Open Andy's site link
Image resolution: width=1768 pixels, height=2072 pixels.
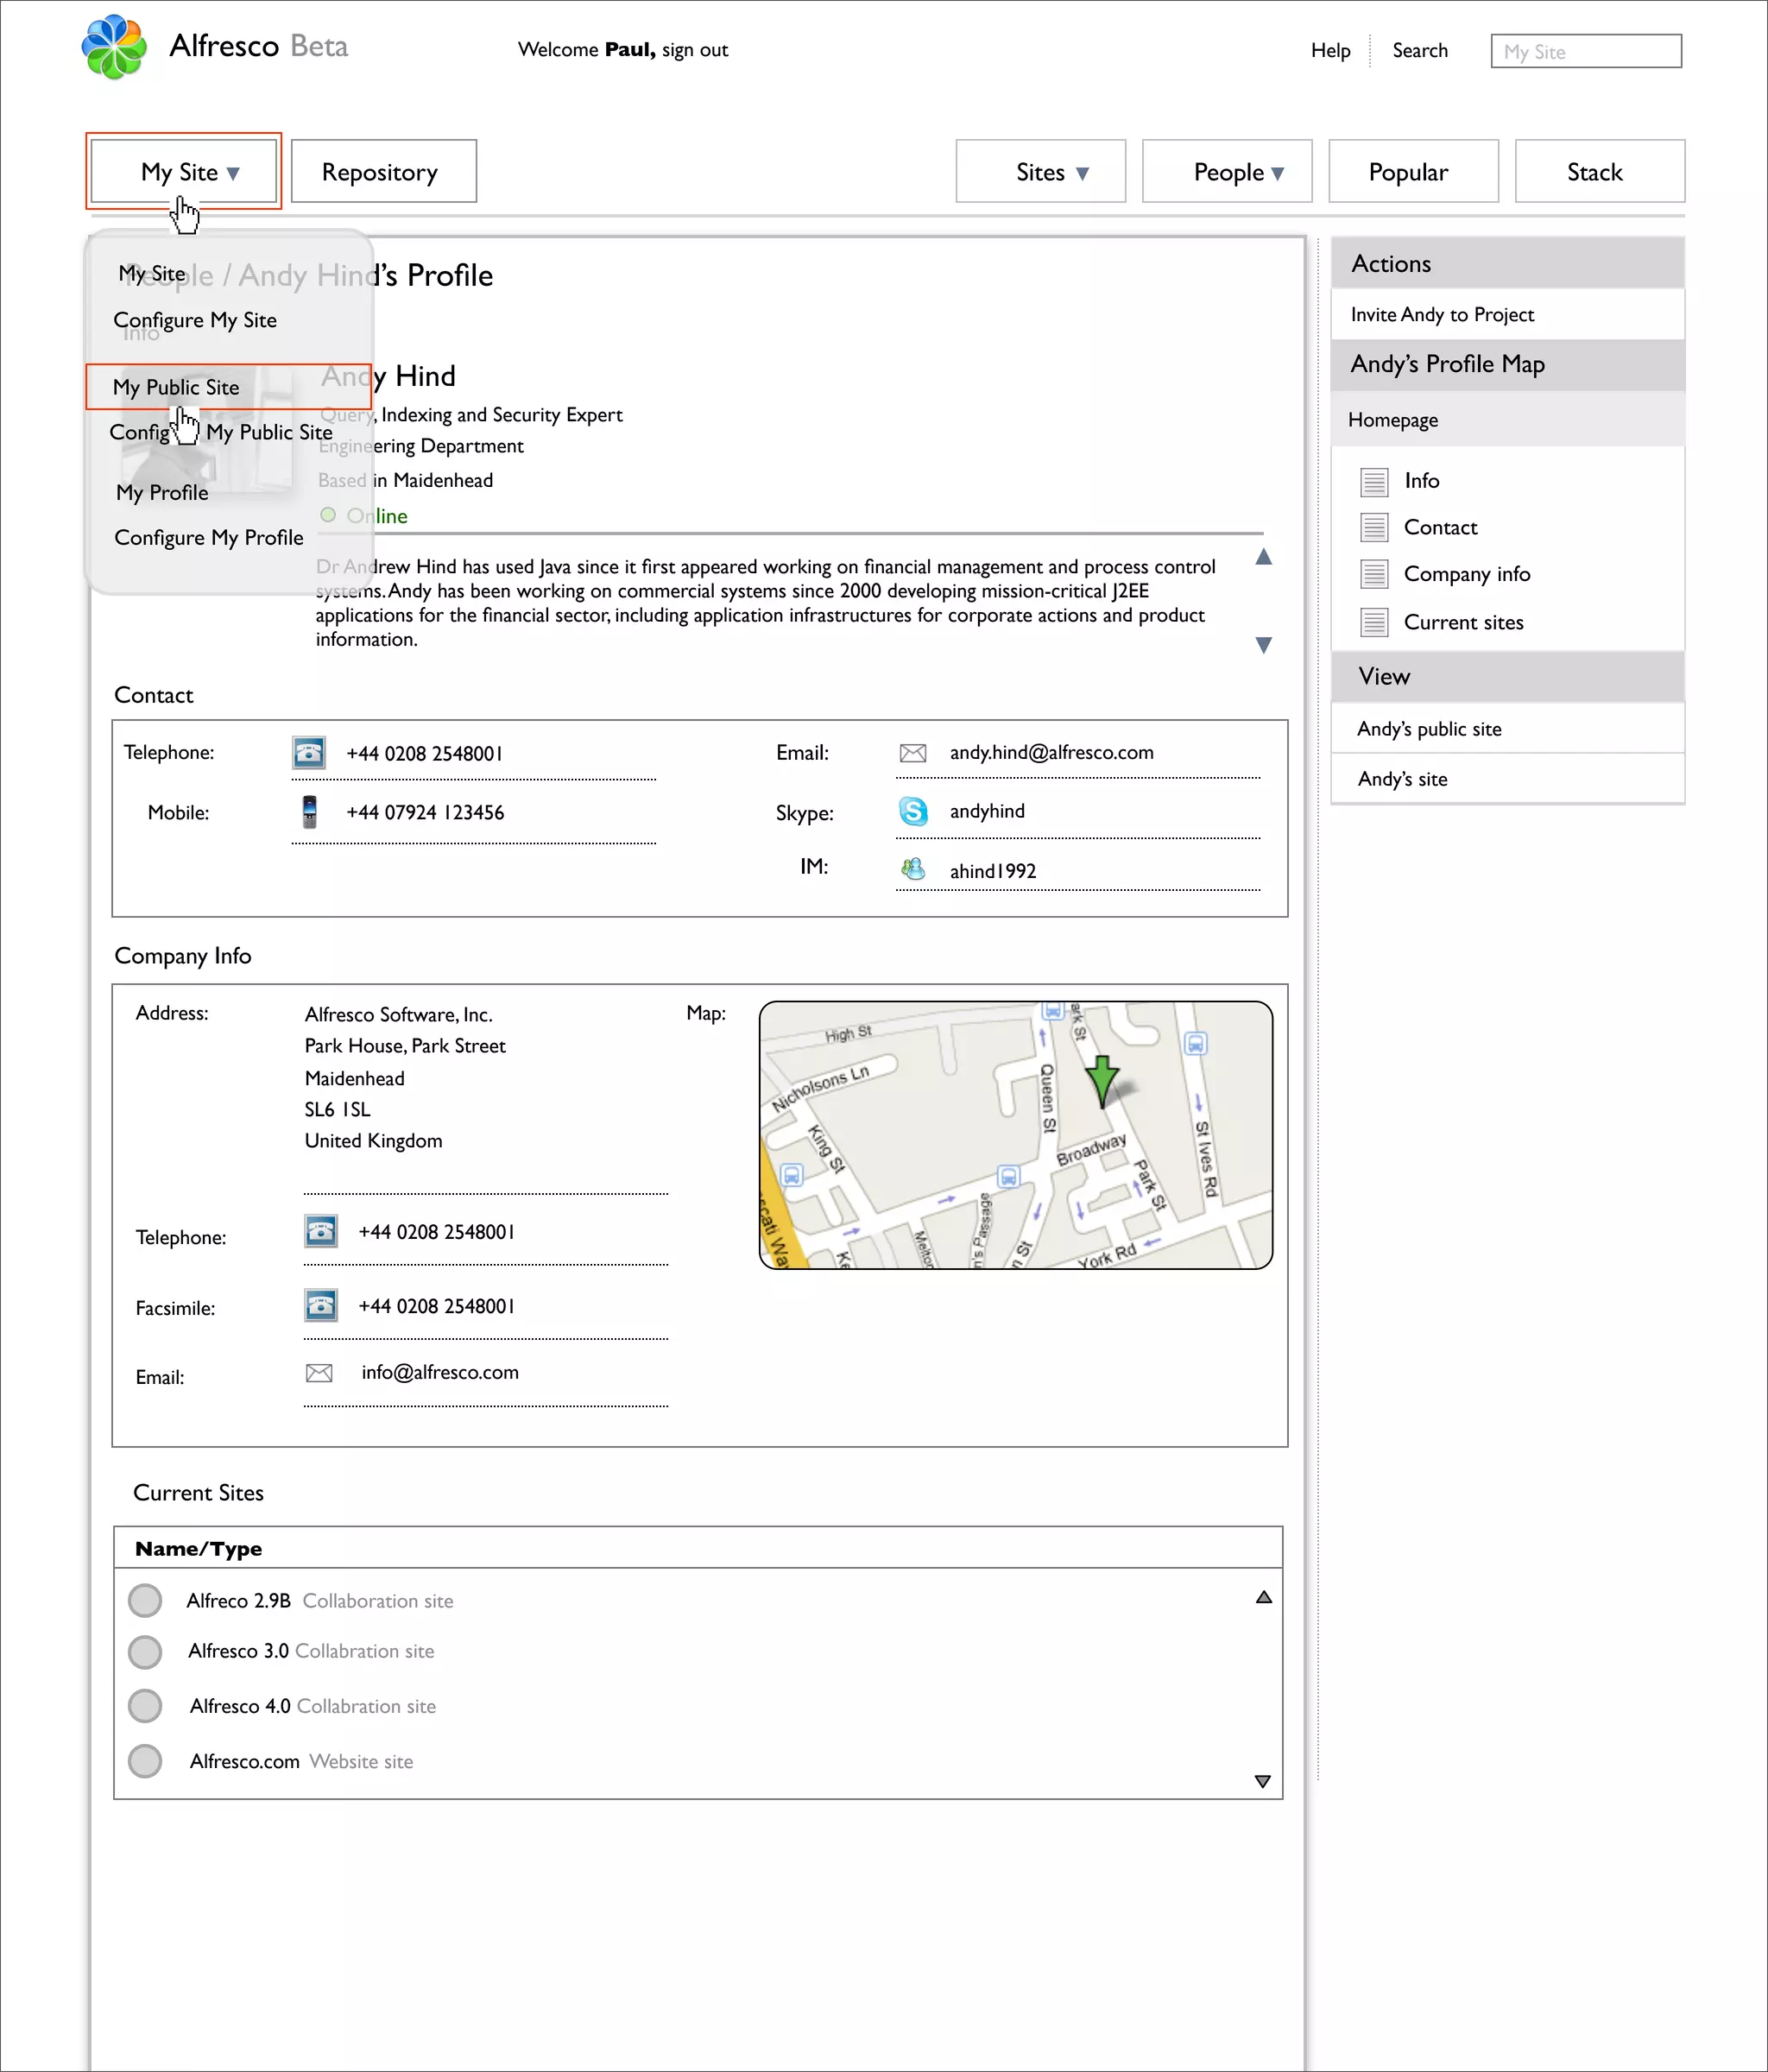1402,779
